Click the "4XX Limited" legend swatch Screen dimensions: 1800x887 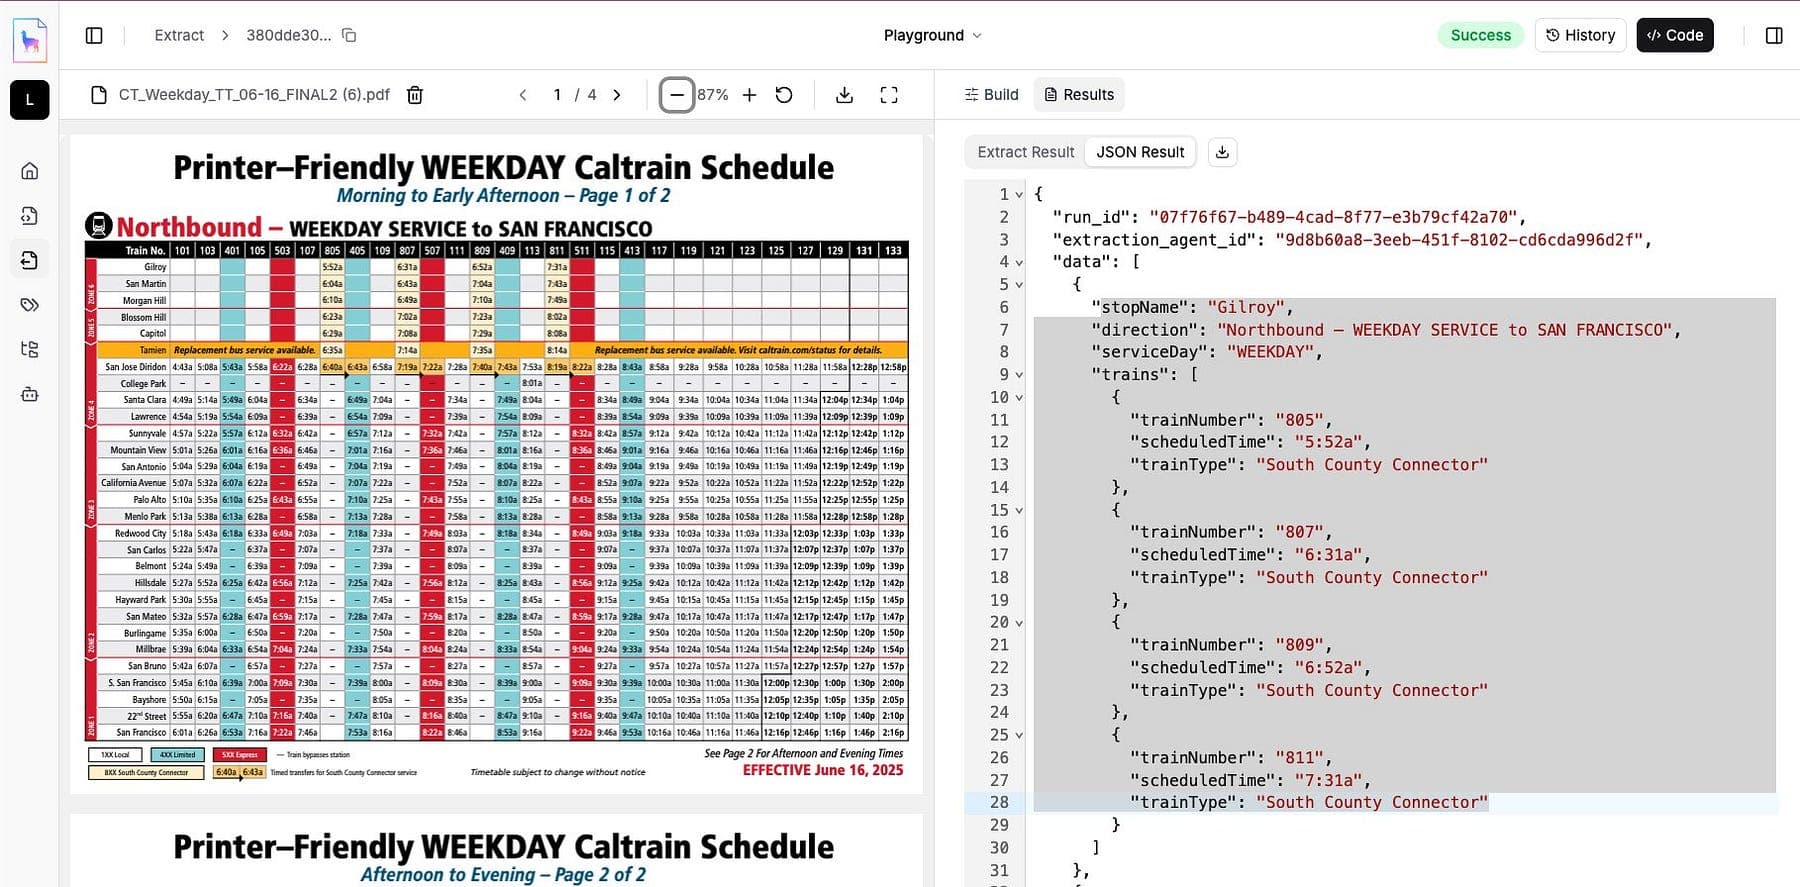pyautogui.click(x=178, y=755)
